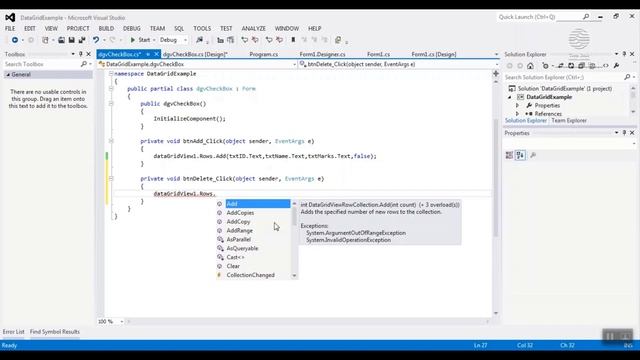
Task: Open the TOOLS menu
Action: 202,29
